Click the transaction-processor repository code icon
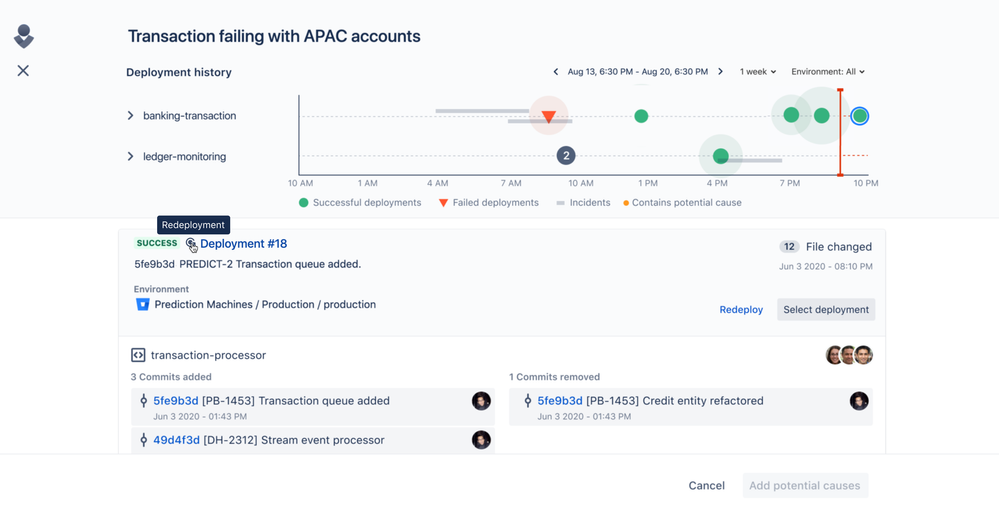The width and height of the screenshot is (999, 514). point(139,355)
